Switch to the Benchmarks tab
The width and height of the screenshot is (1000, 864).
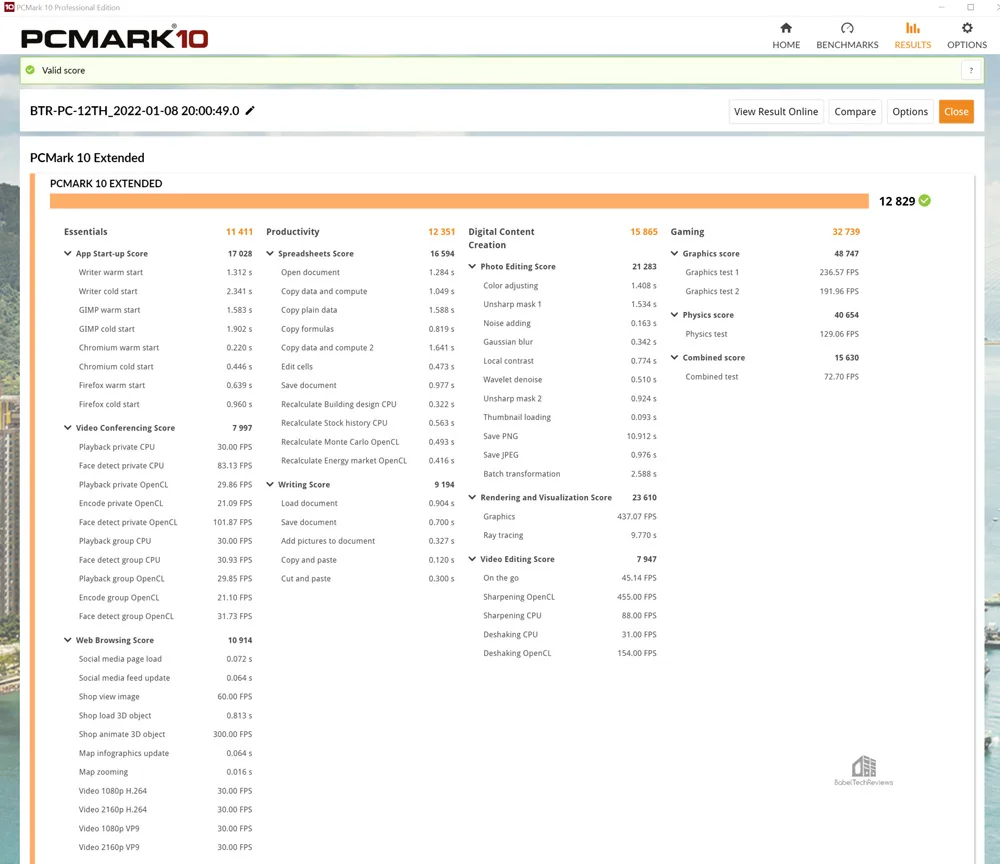847,36
